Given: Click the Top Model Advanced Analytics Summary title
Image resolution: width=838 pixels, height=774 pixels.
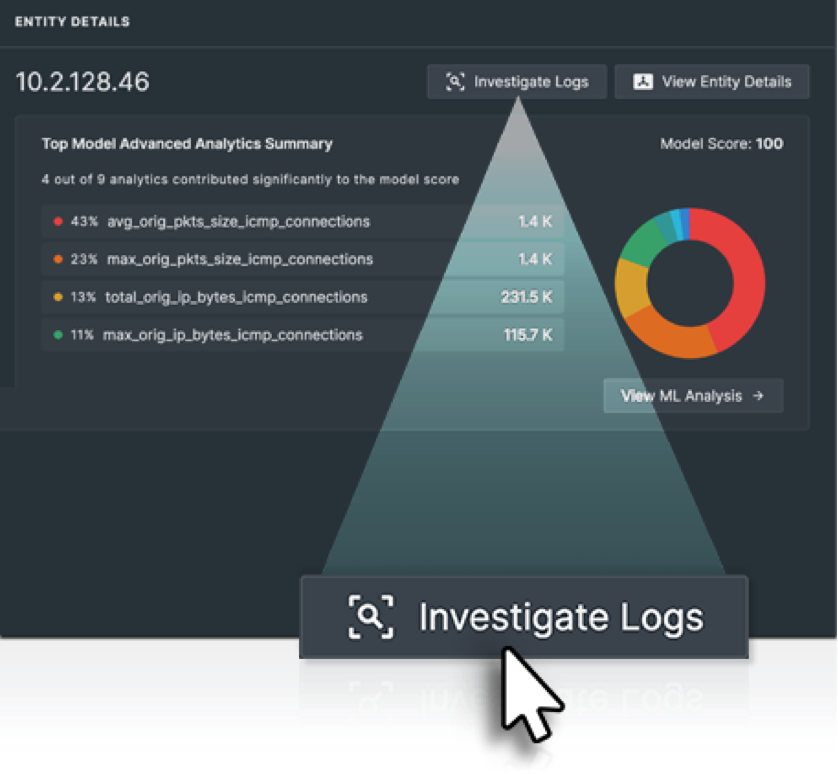Looking at the screenshot, I should 186,143.
